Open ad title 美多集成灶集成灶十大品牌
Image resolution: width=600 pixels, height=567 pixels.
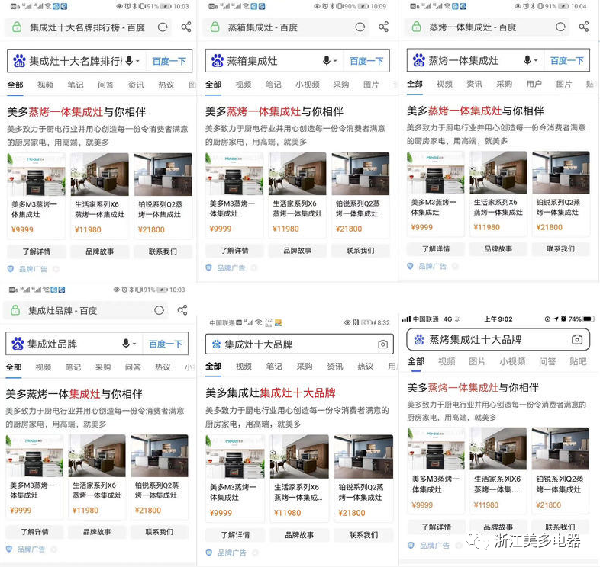[x=270, y=393]
